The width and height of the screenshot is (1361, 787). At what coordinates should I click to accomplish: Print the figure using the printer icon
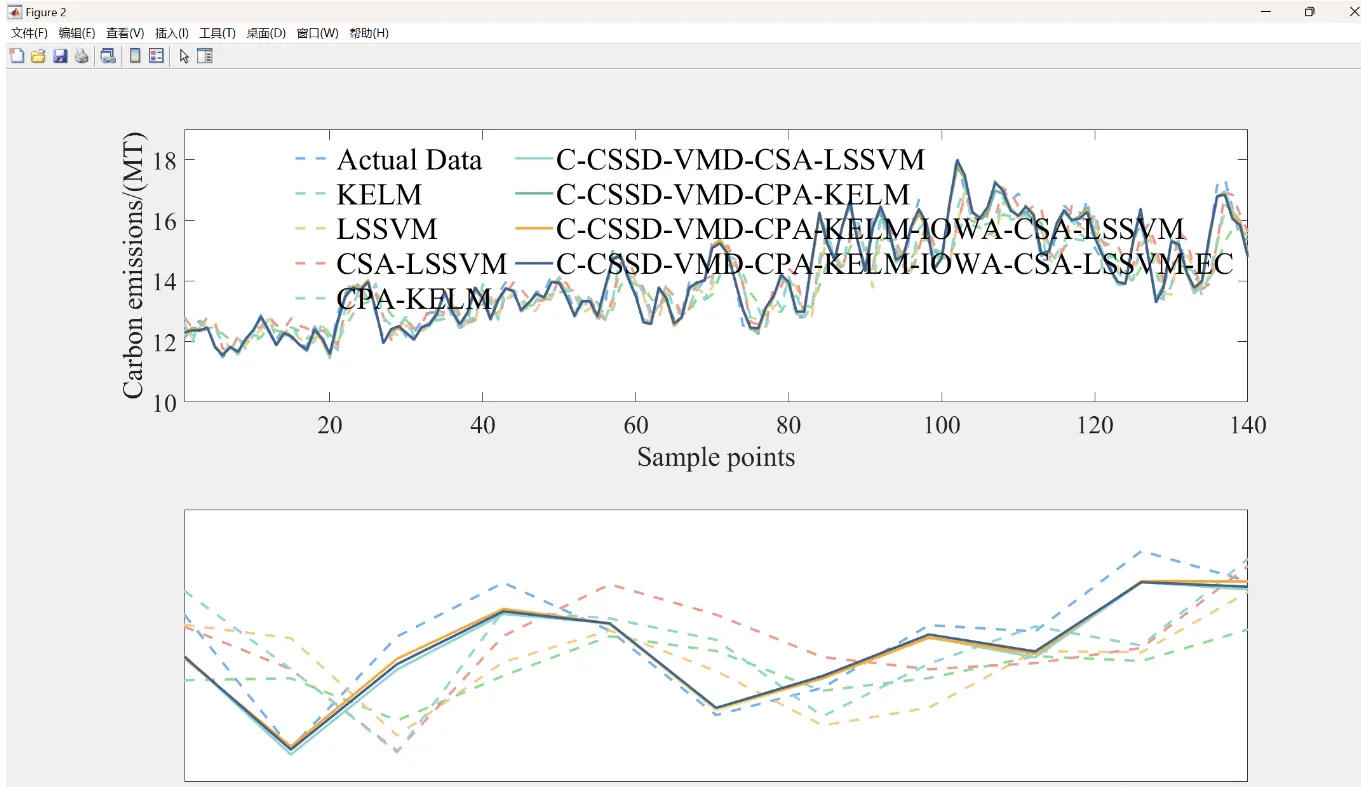[x=81, y=56]
